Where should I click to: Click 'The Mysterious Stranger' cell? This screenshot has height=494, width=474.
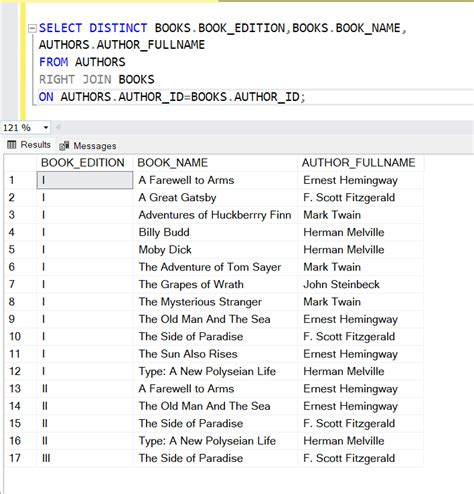click(x=215, y=302)
